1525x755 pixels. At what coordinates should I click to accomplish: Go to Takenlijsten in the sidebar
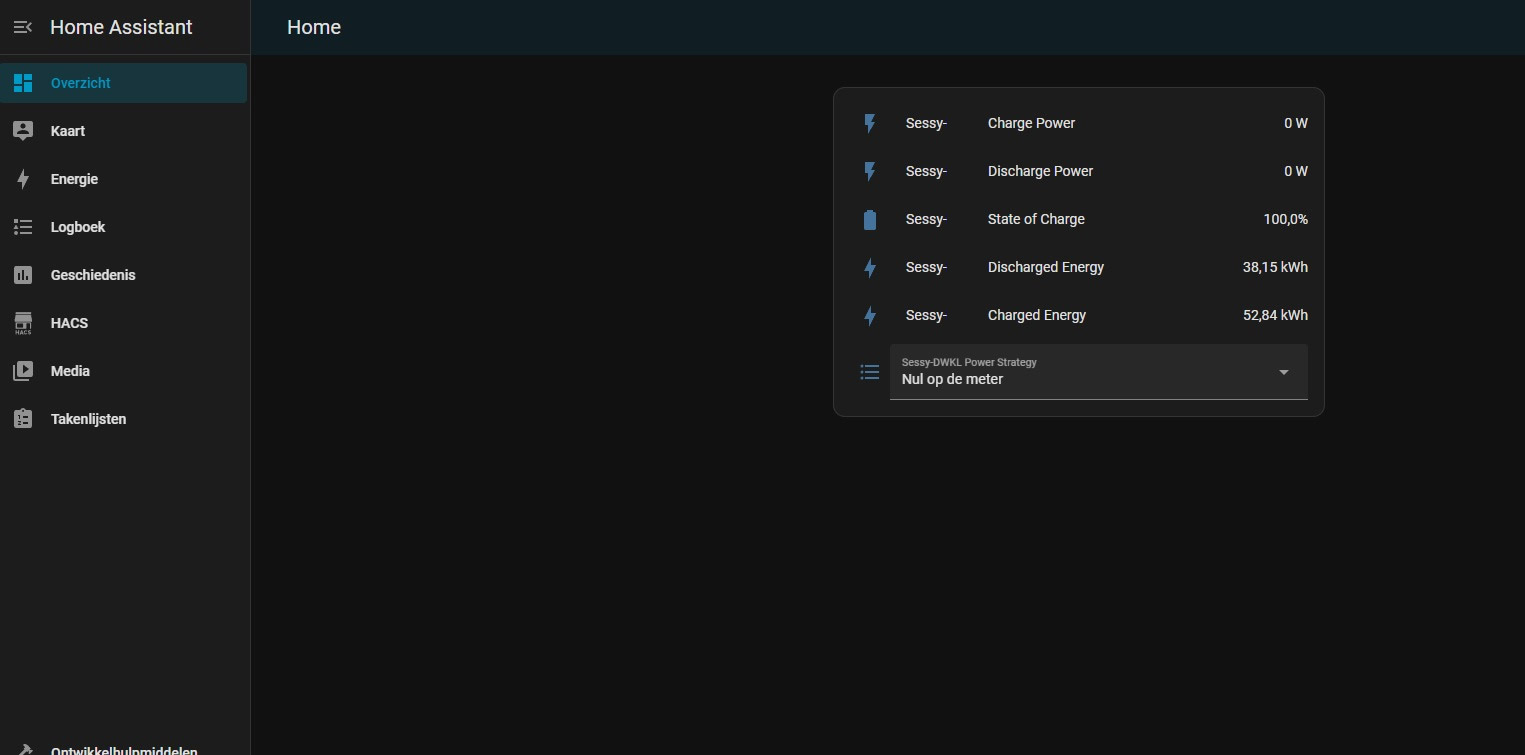[124, 419]
